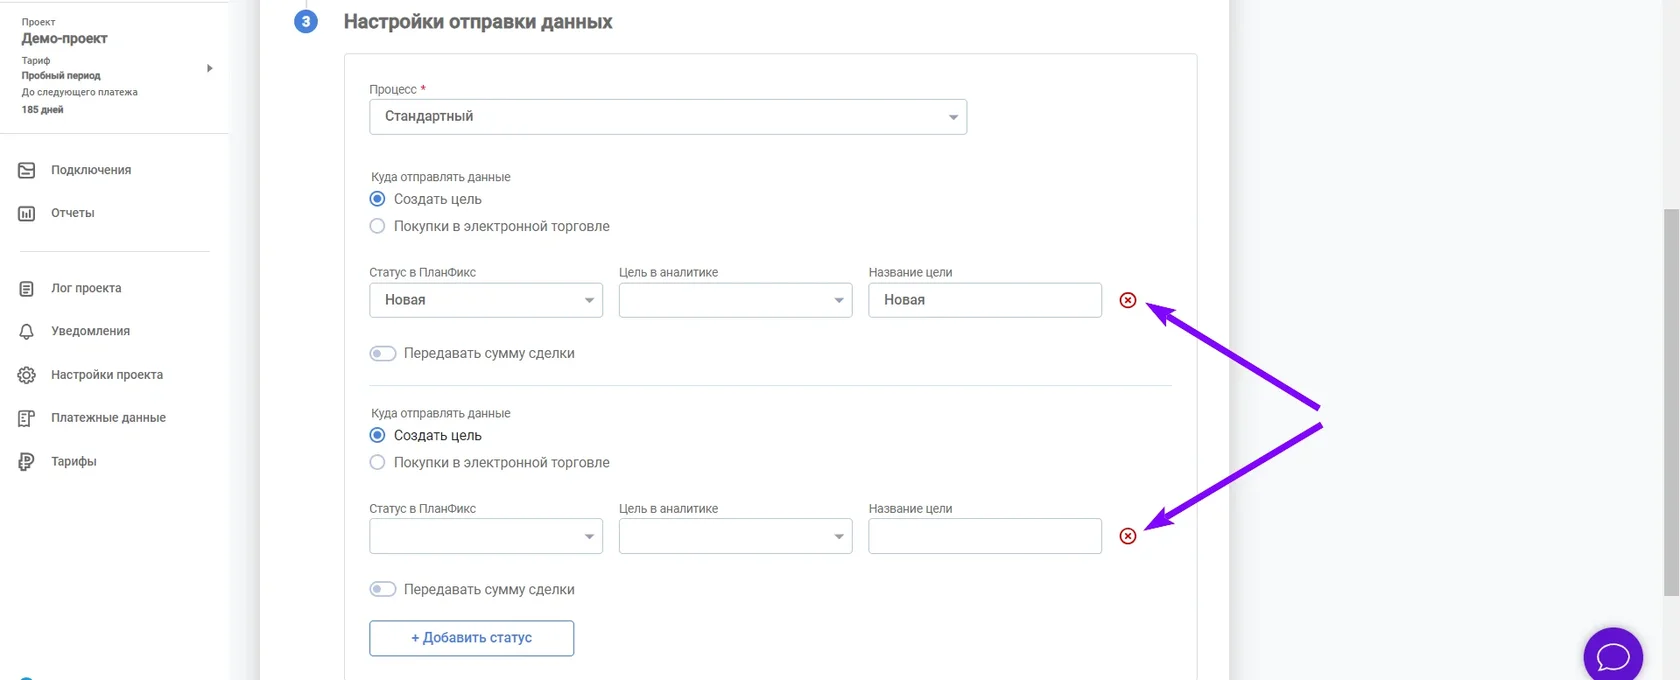
Task: Click the Настройки отправки данных heading
Action: coord(478,22)
